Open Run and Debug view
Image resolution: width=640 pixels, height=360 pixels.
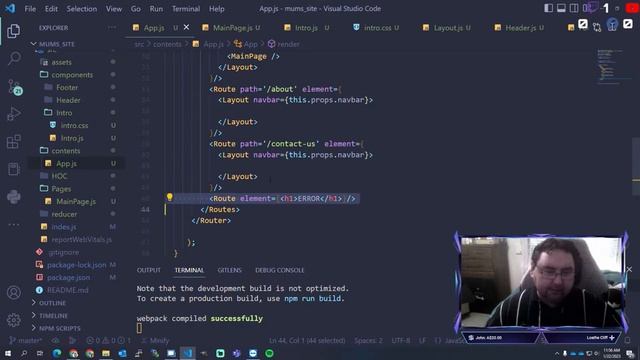[13, 114]
